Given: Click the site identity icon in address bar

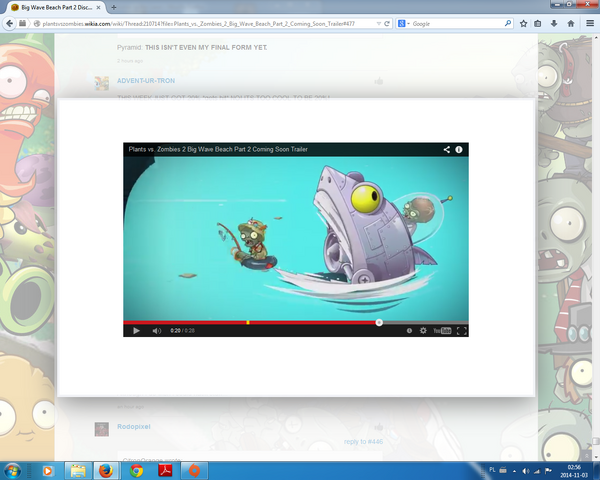Looking at the screenshot, I should click(x=37, y=24).
